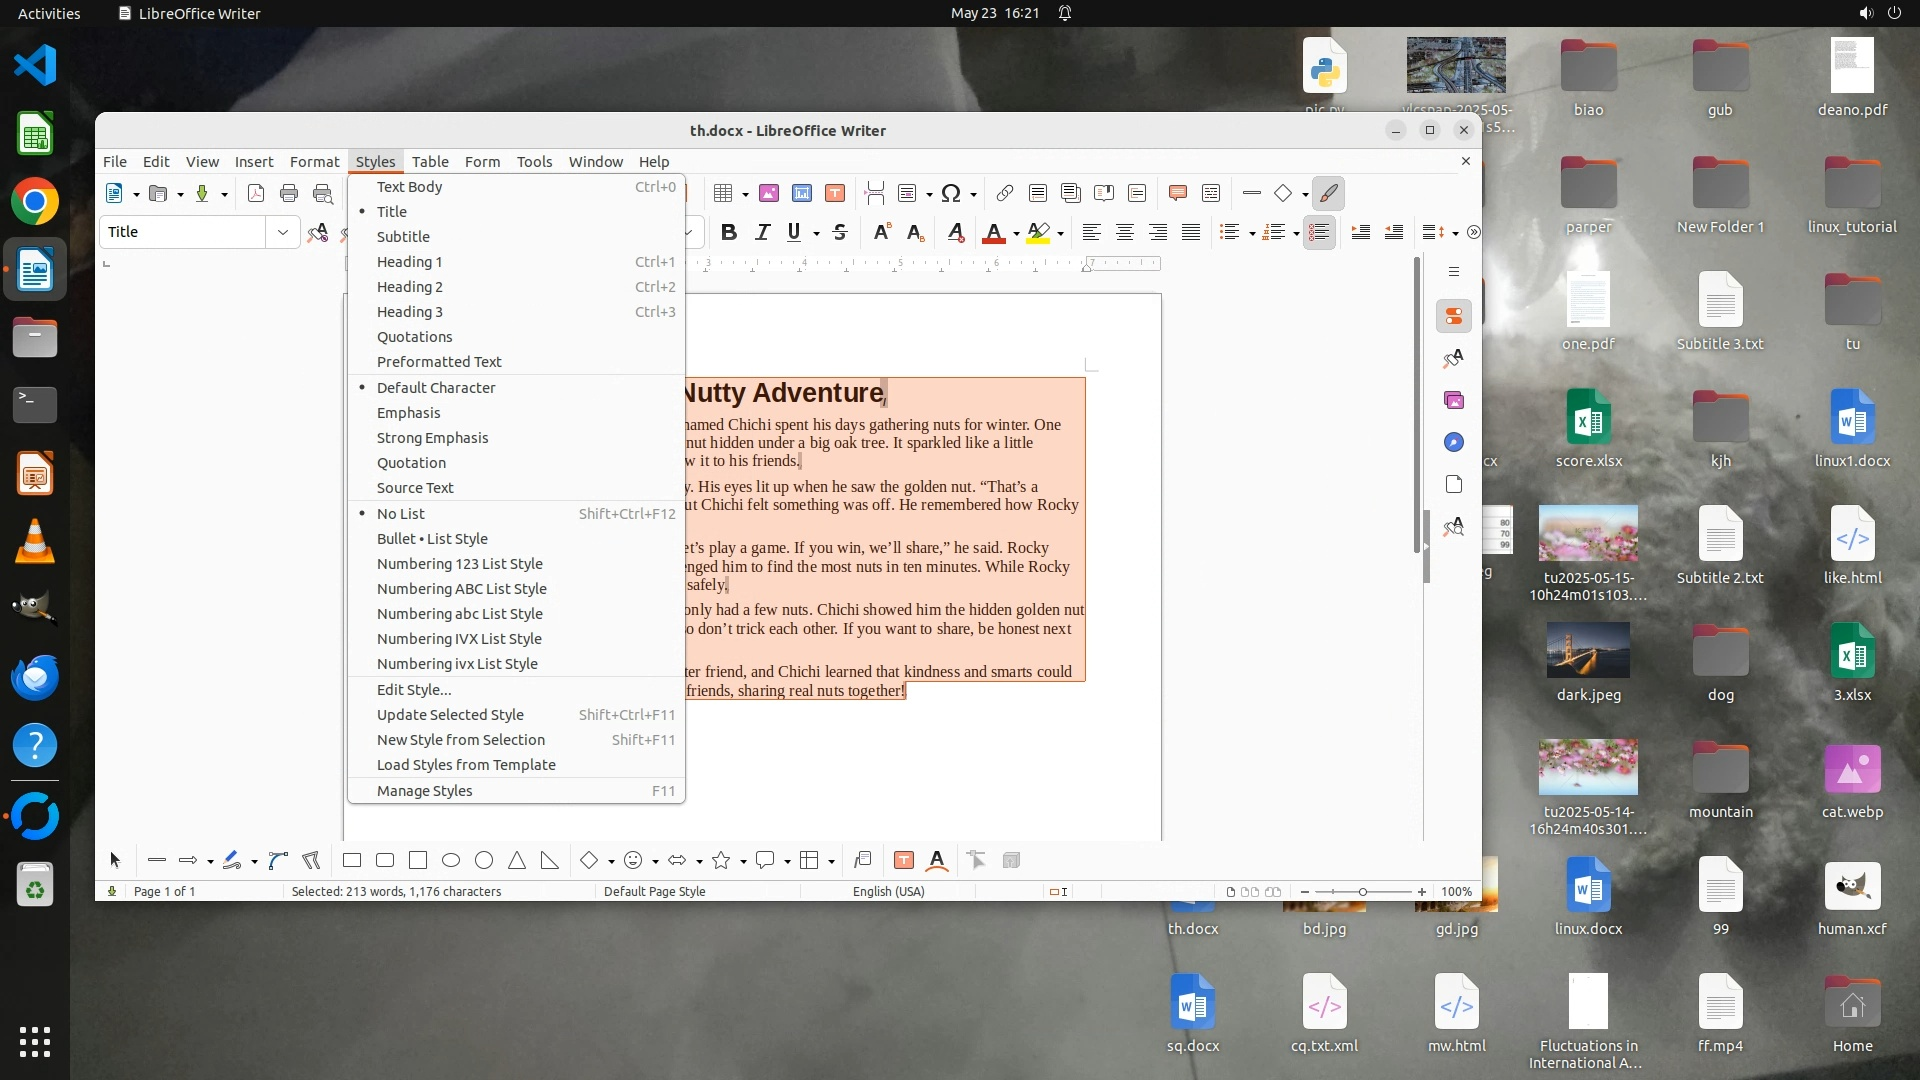
Task: Open paragraph style dropdown showing Title
Action: pyautogui.click(x=283, y=232)
